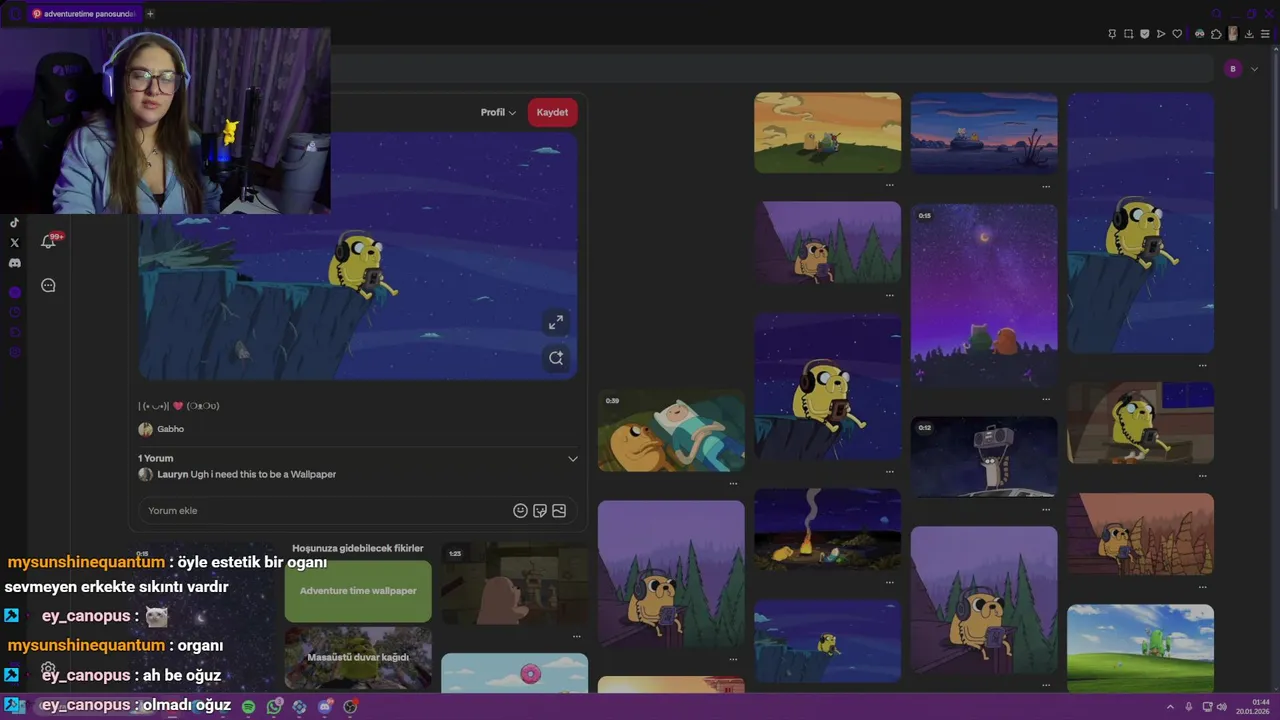Open the glasses-face extension icon

click(x=1200, y=34)
